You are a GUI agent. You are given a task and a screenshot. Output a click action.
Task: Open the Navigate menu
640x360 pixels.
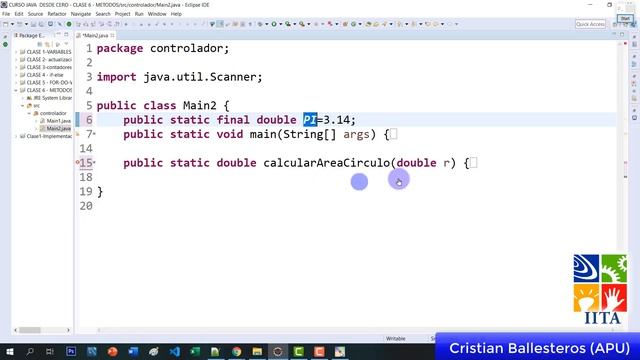pos(81,14)
